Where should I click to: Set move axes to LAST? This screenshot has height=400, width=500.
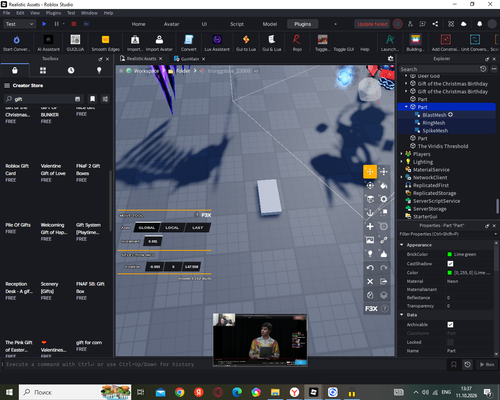pyautogui.click(x=197, y=228)
